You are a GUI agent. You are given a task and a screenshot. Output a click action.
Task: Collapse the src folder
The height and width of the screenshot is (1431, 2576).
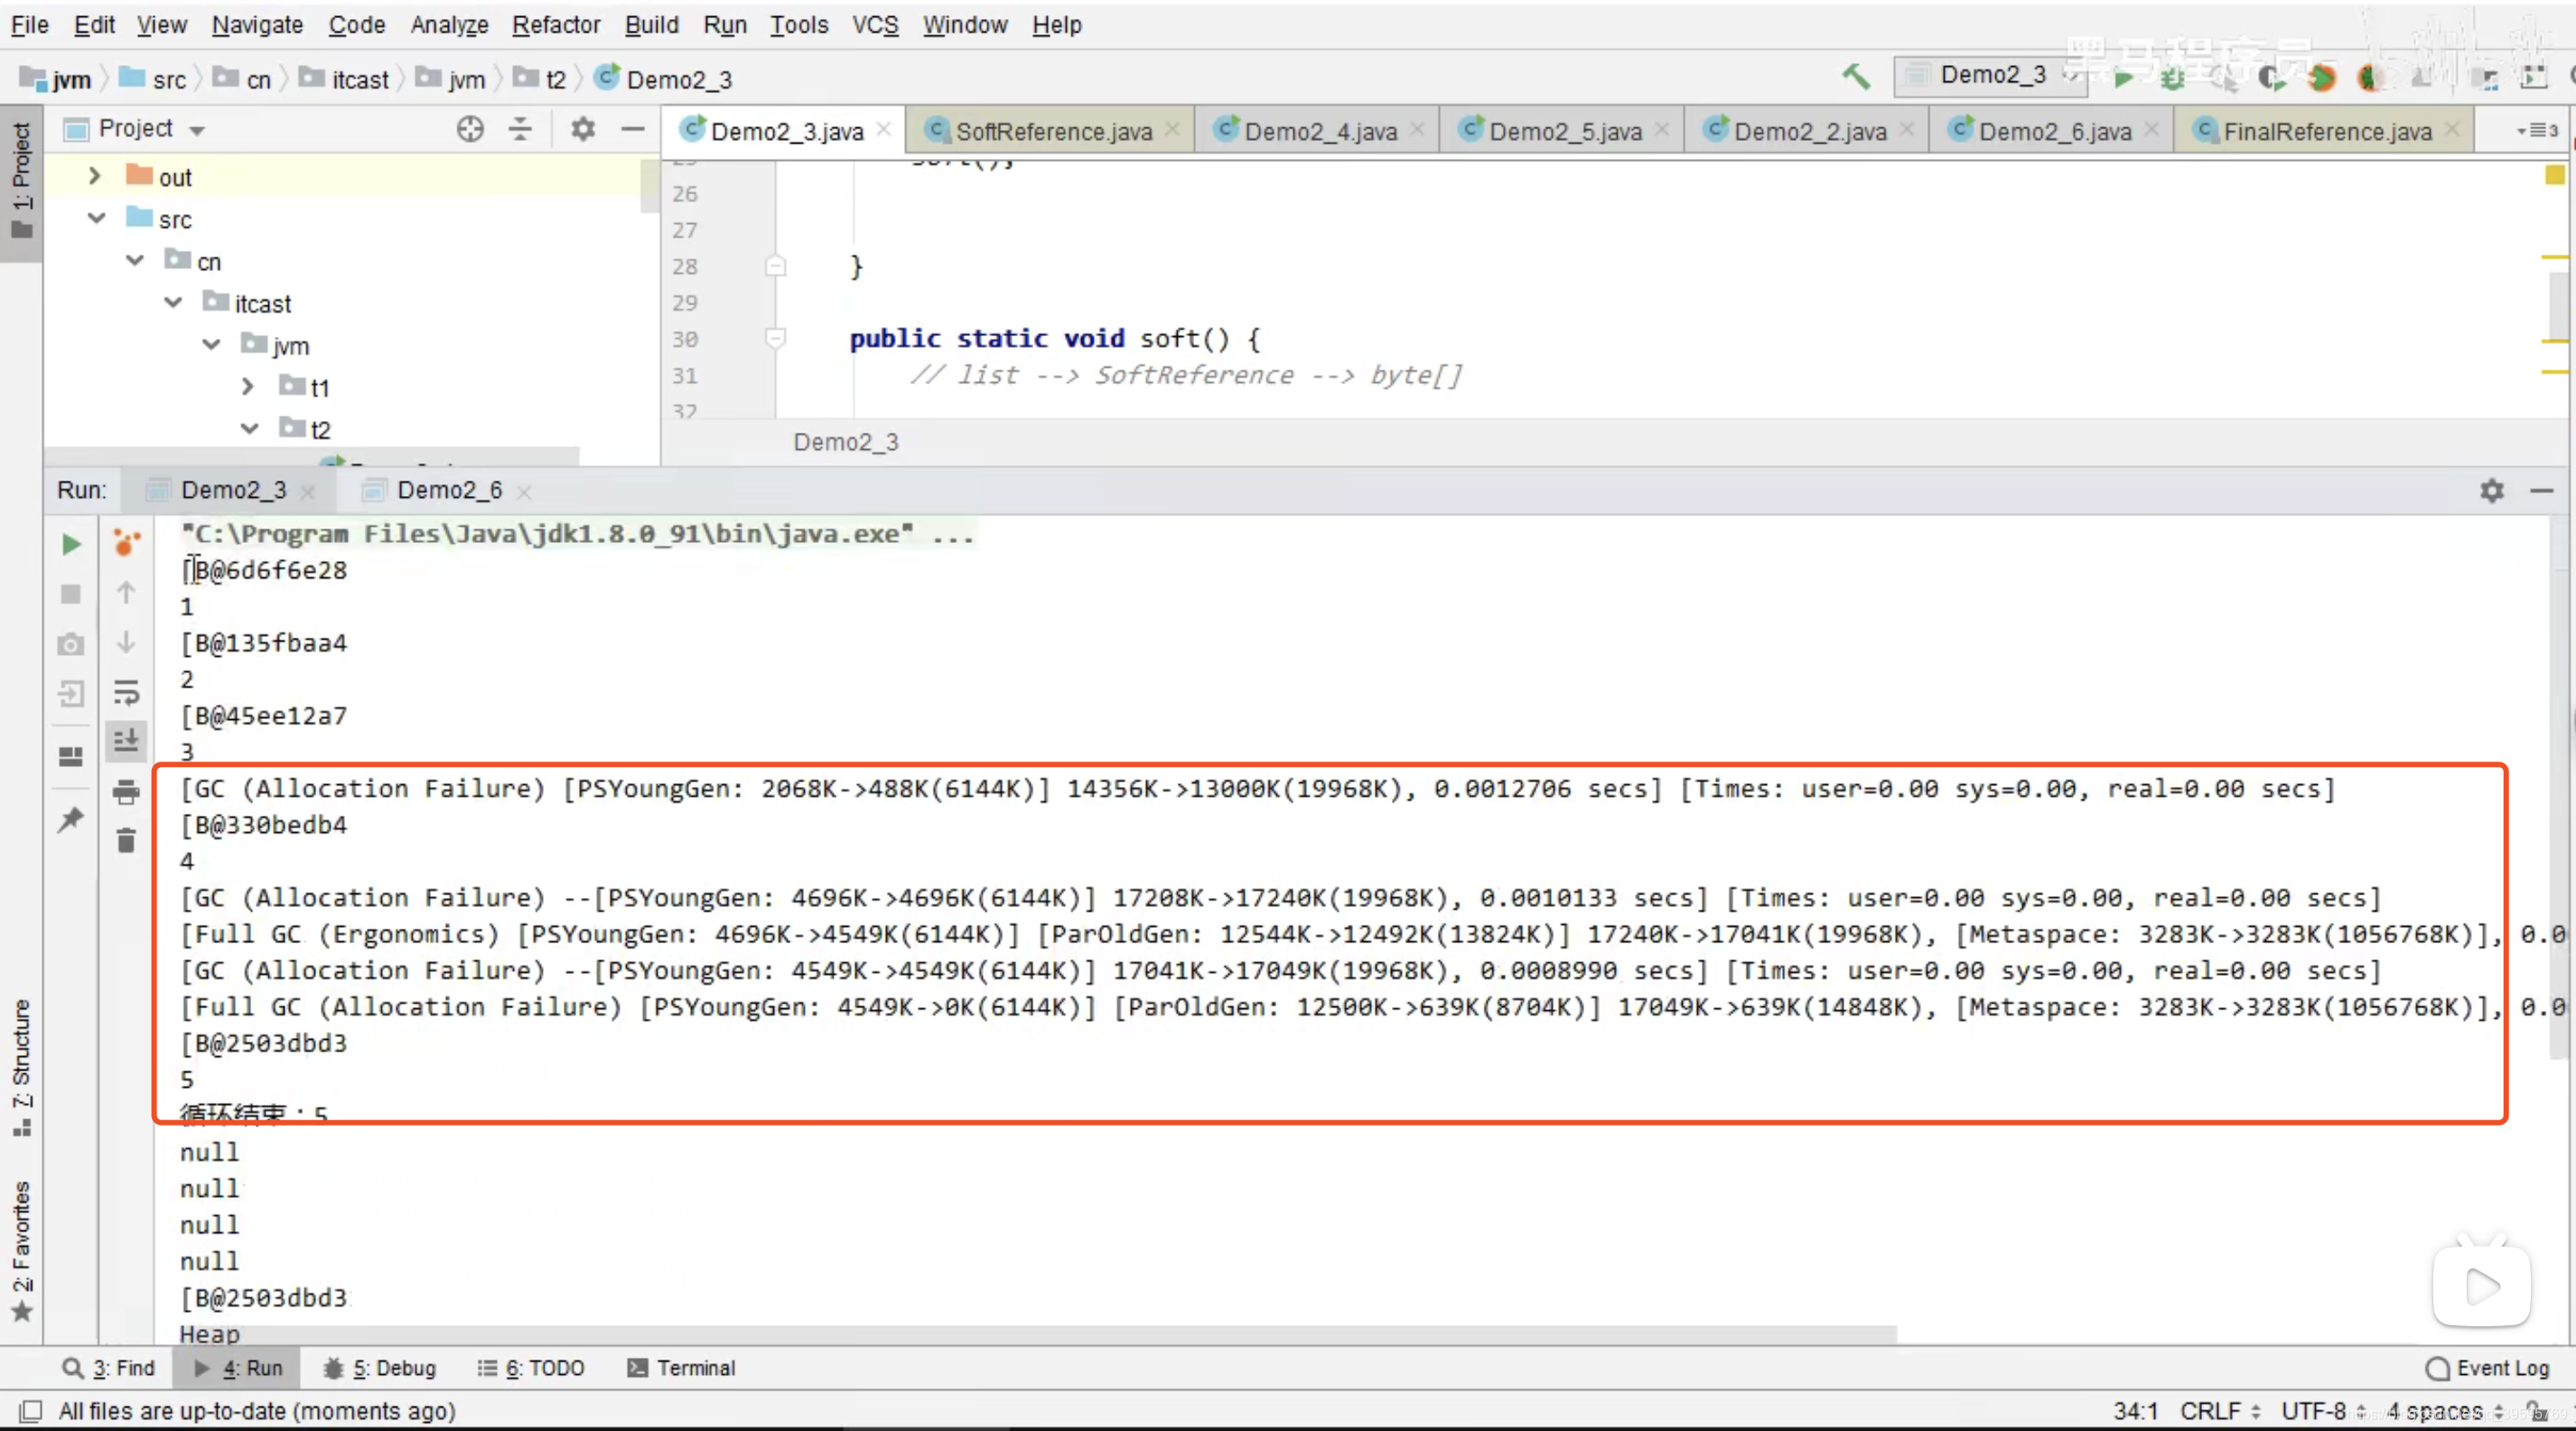96,218
